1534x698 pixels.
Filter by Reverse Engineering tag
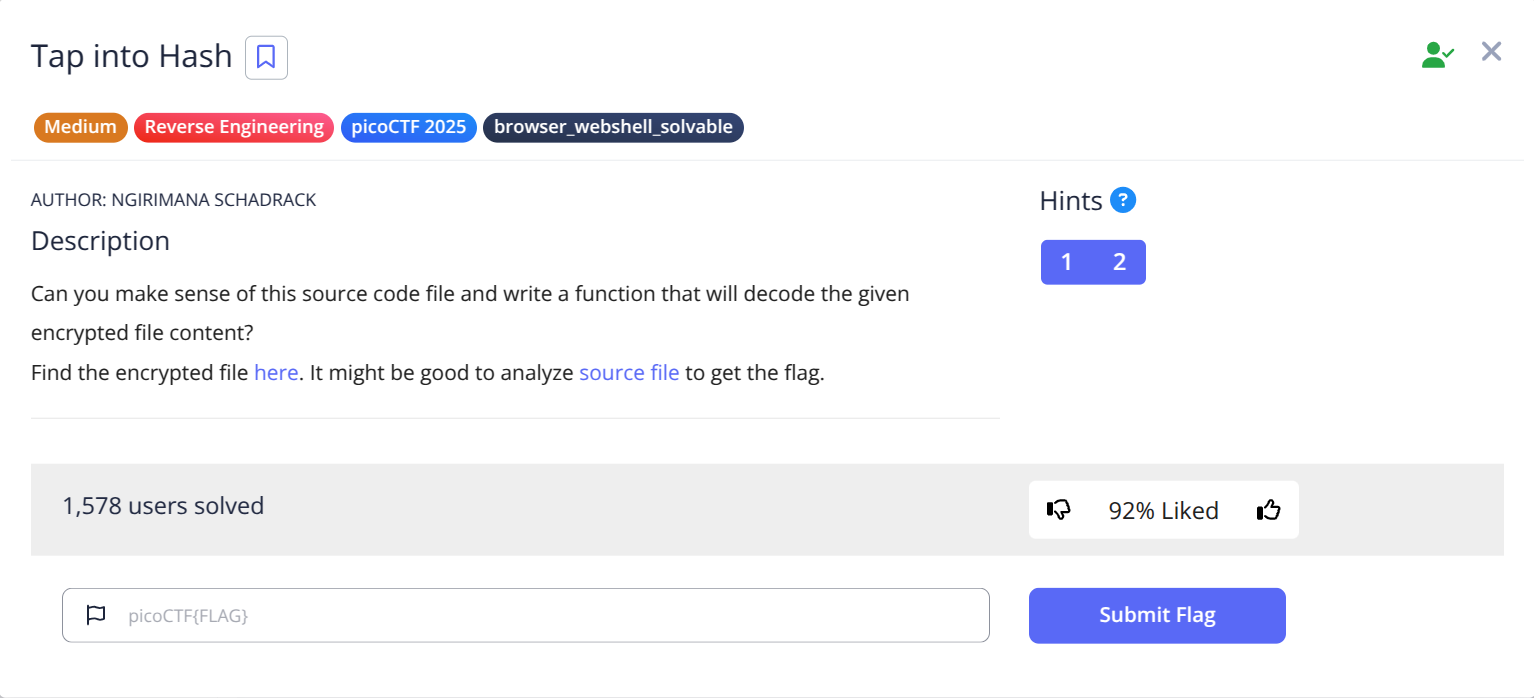pos(234,127)
